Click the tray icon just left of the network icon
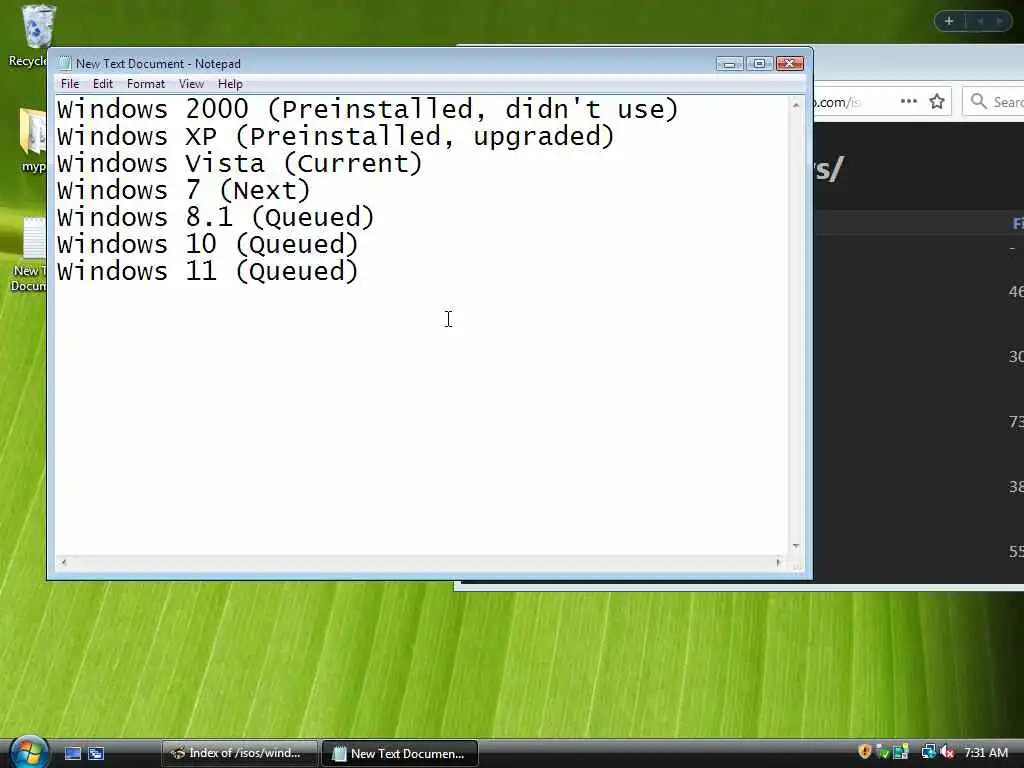The image size is (1024, 768). tap(901, 752)
